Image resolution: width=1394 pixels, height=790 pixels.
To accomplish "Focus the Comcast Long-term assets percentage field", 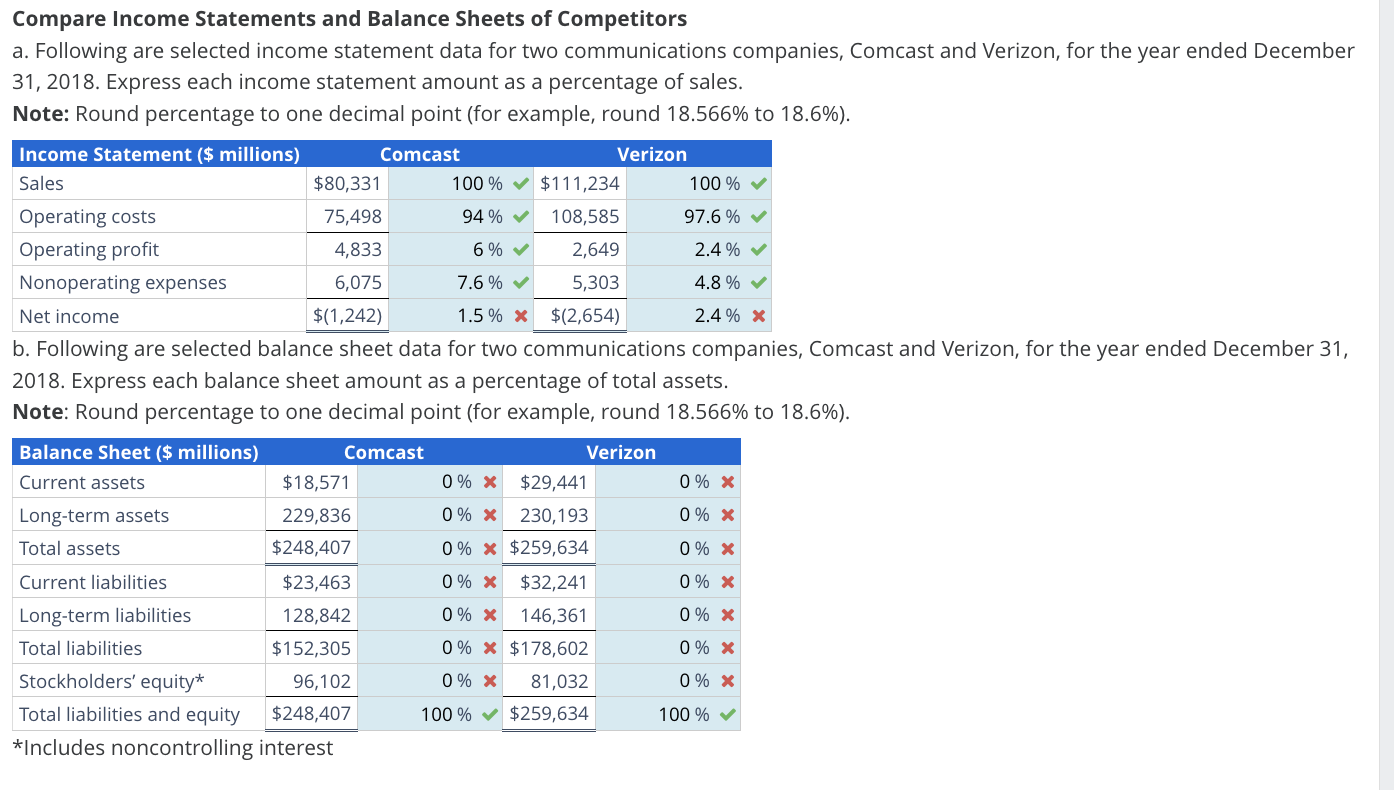I will coord(430,516).
